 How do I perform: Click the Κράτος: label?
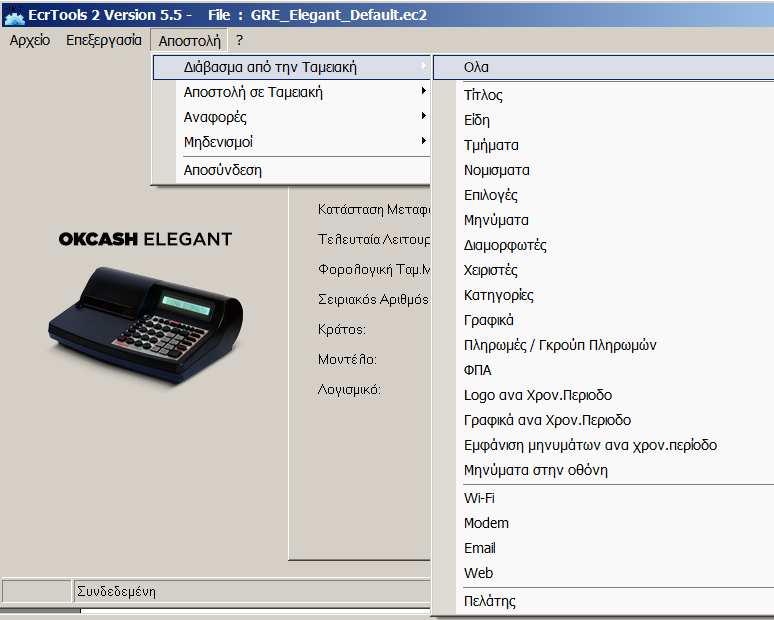click(x=342, y=330)
